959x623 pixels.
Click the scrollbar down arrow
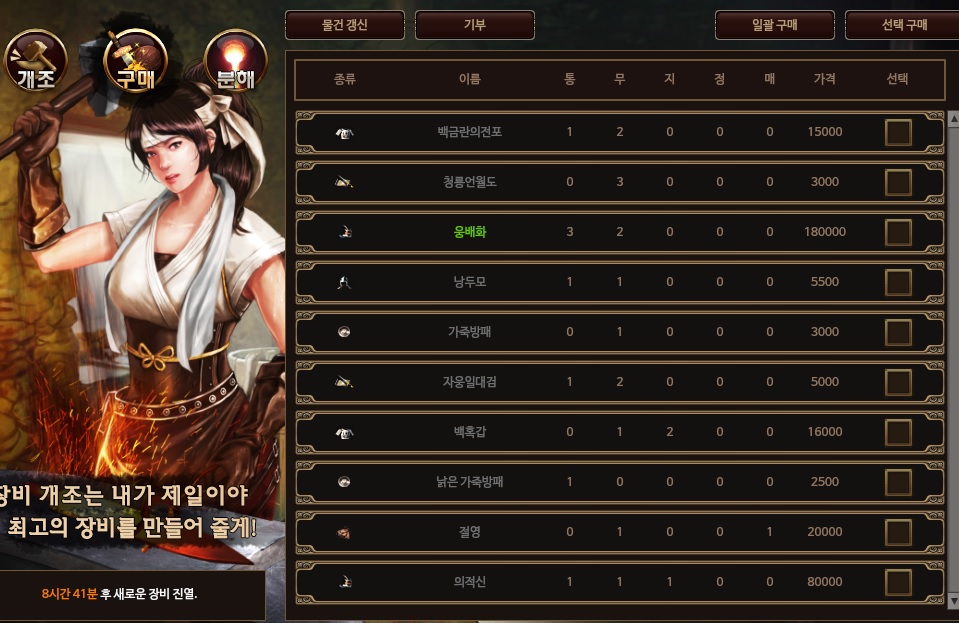(953, 600)
